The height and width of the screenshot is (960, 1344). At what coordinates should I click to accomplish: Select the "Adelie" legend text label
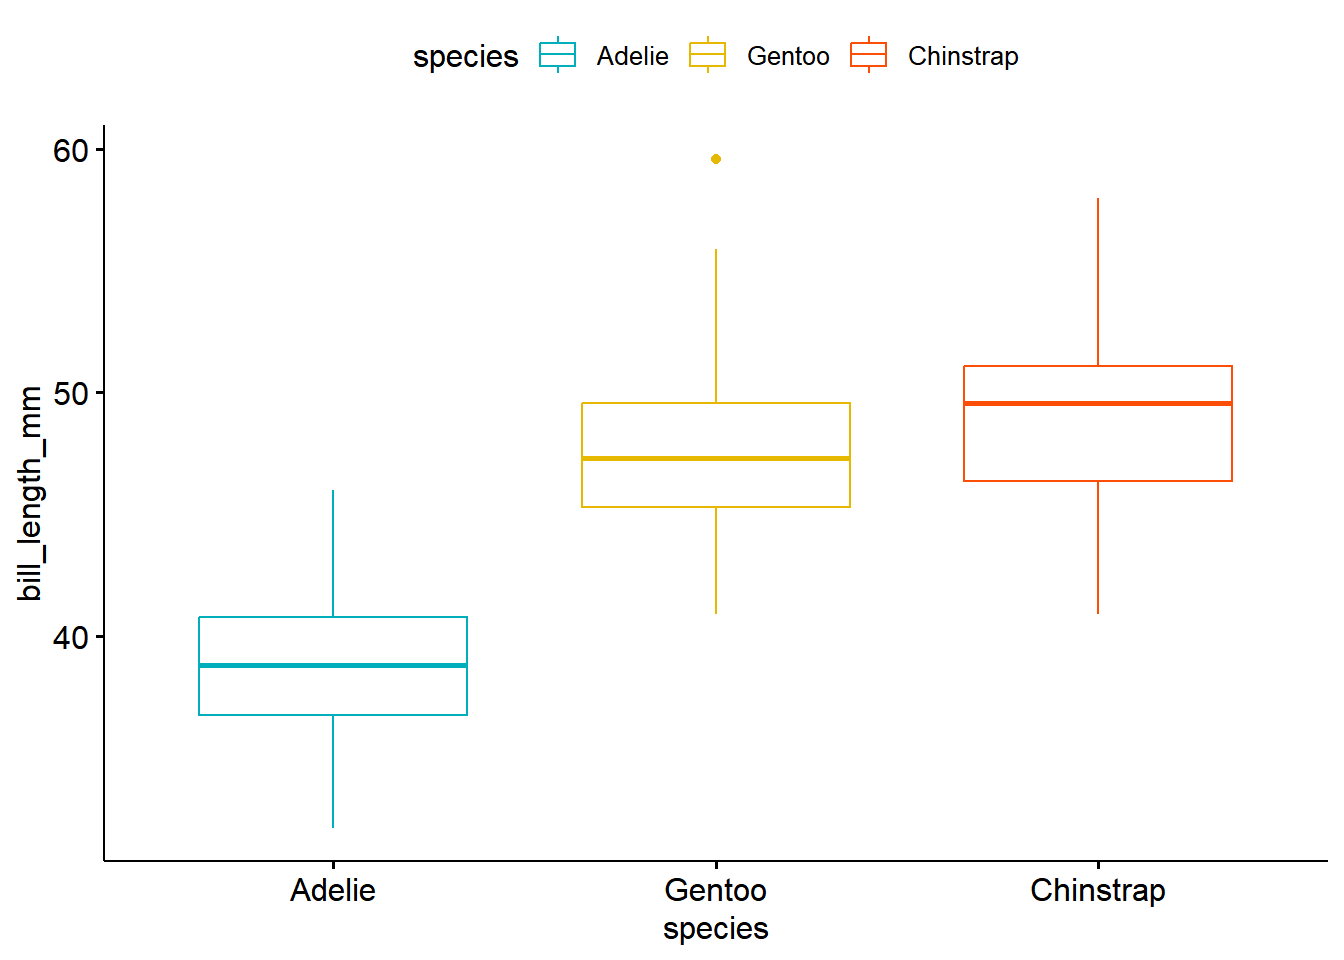point(632,56)
